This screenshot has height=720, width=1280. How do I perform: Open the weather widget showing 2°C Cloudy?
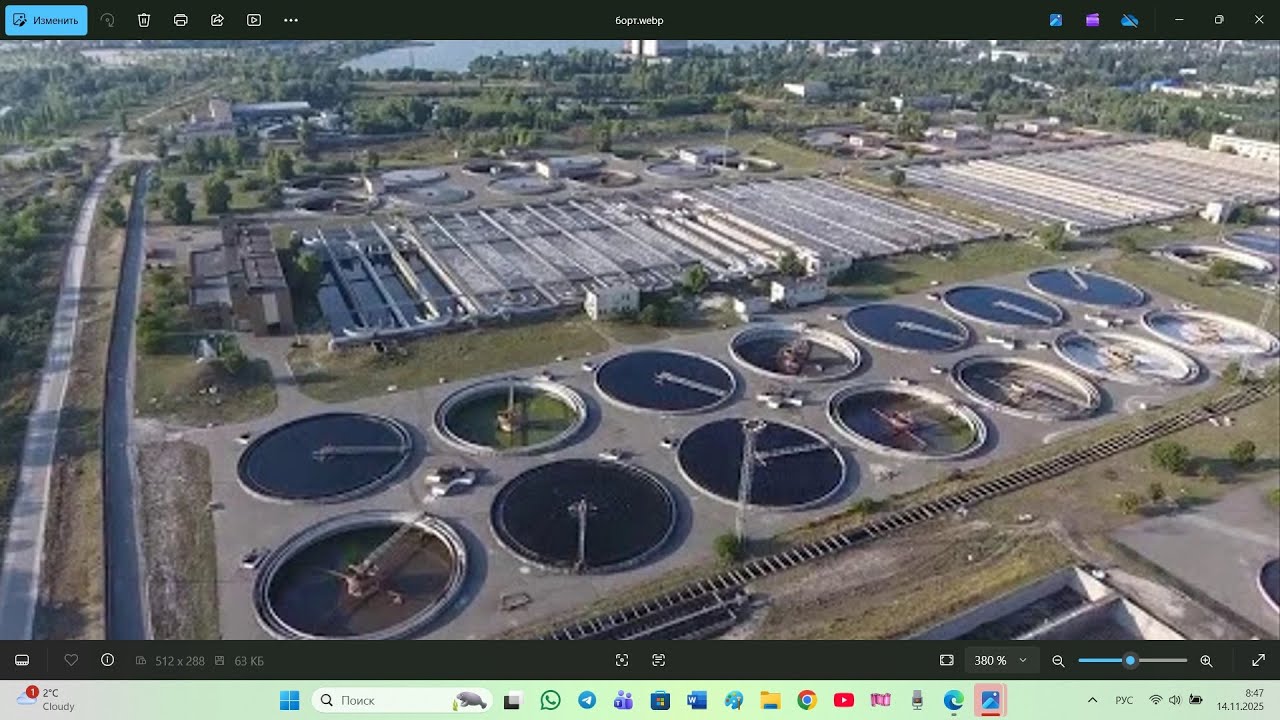click(46, 700)
